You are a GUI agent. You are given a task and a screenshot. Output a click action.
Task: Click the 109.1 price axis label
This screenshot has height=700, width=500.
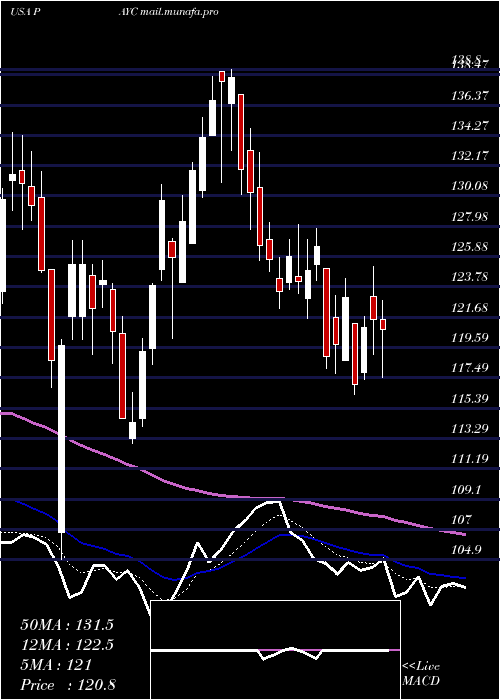click(467, 489)
